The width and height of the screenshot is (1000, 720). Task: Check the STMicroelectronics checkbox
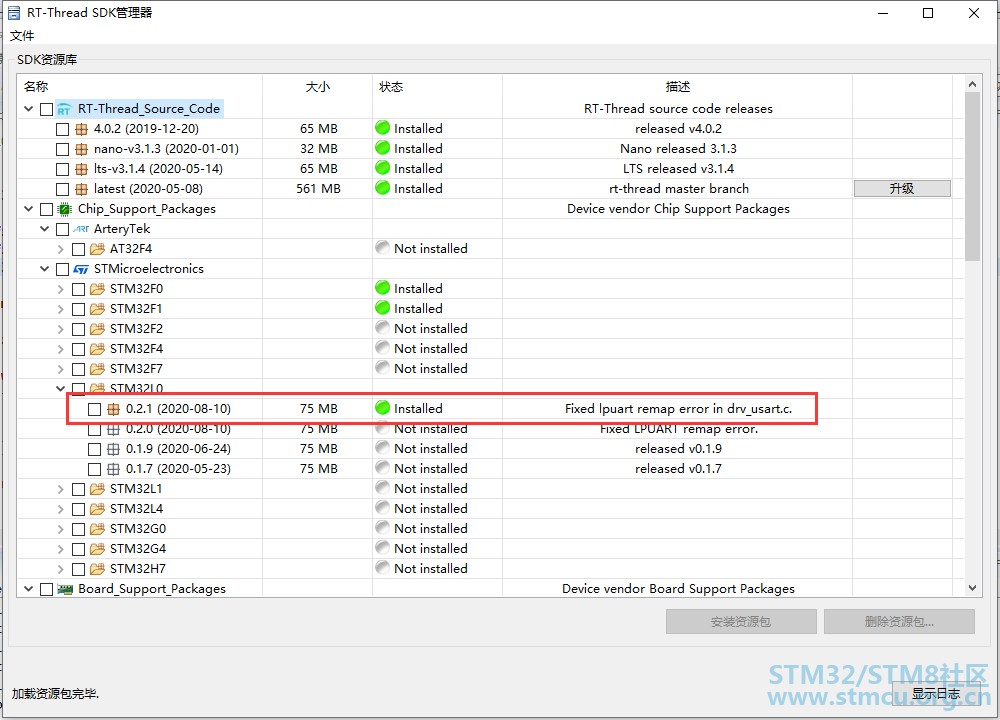(x=62, y=269)
